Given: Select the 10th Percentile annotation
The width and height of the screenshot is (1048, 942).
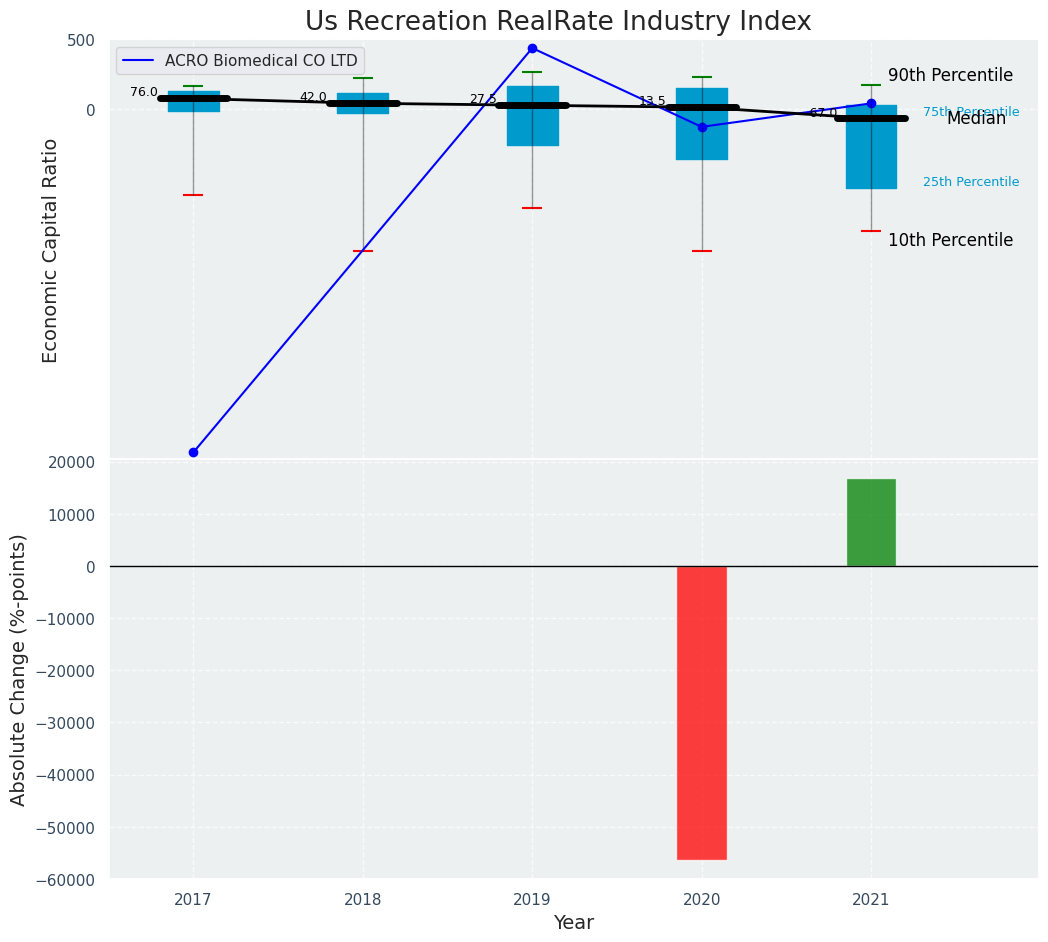Looking at the screenshot, I should pos(950,240).
